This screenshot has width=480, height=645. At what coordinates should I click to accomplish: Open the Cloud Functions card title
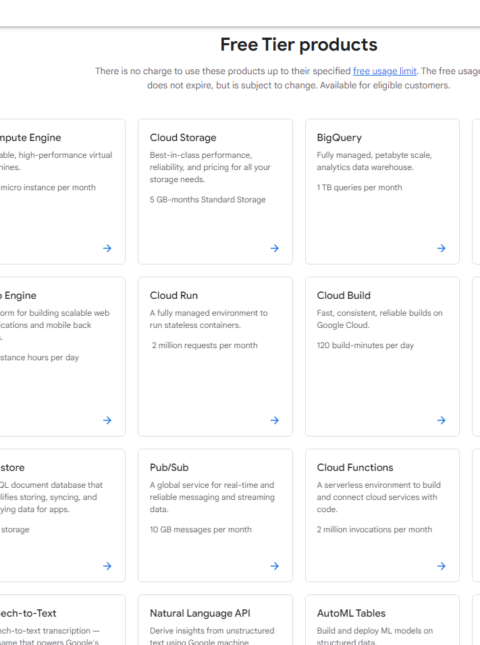[355, 467]
